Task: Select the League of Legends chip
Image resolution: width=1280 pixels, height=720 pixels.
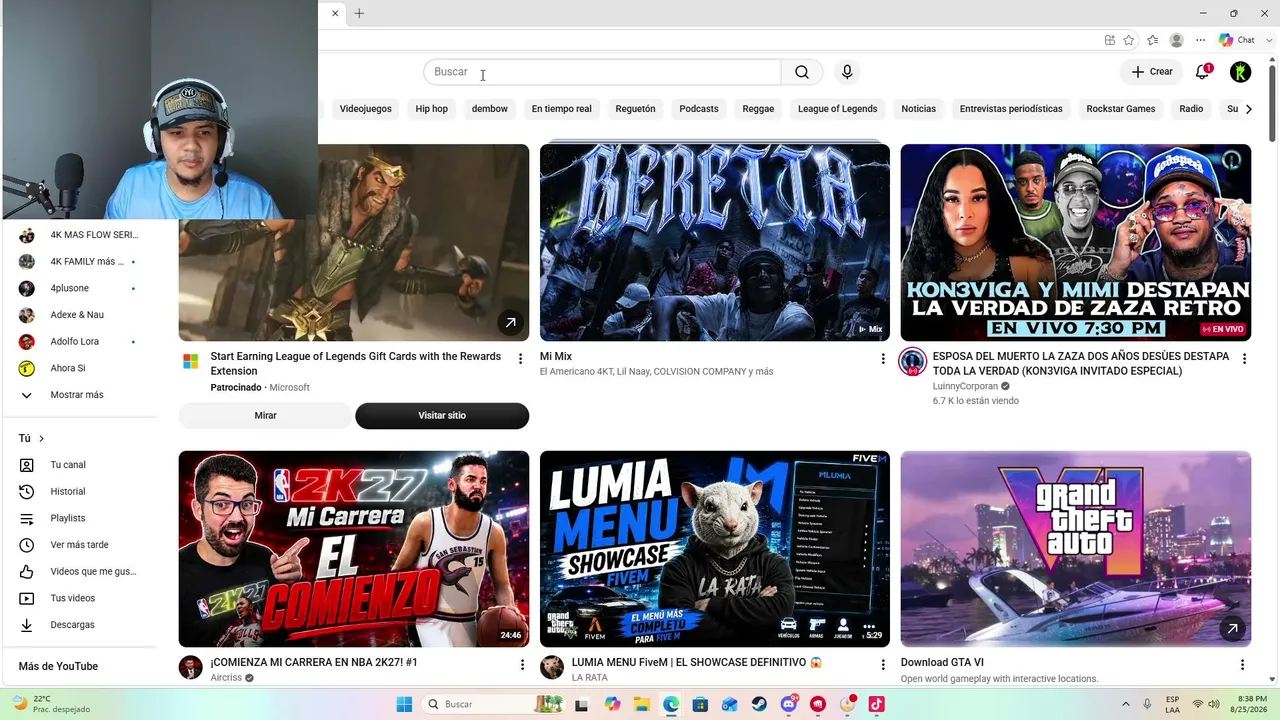Action: [838, 109]
